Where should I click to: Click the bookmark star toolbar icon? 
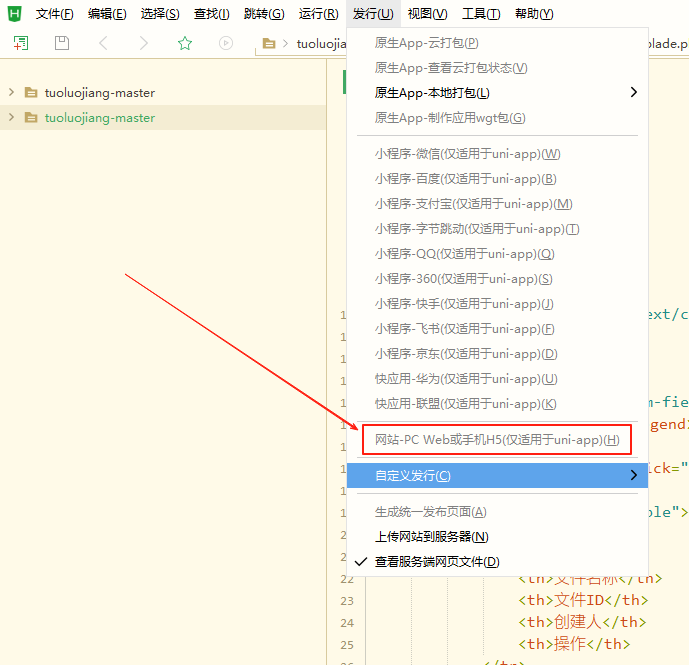point(185,43)
